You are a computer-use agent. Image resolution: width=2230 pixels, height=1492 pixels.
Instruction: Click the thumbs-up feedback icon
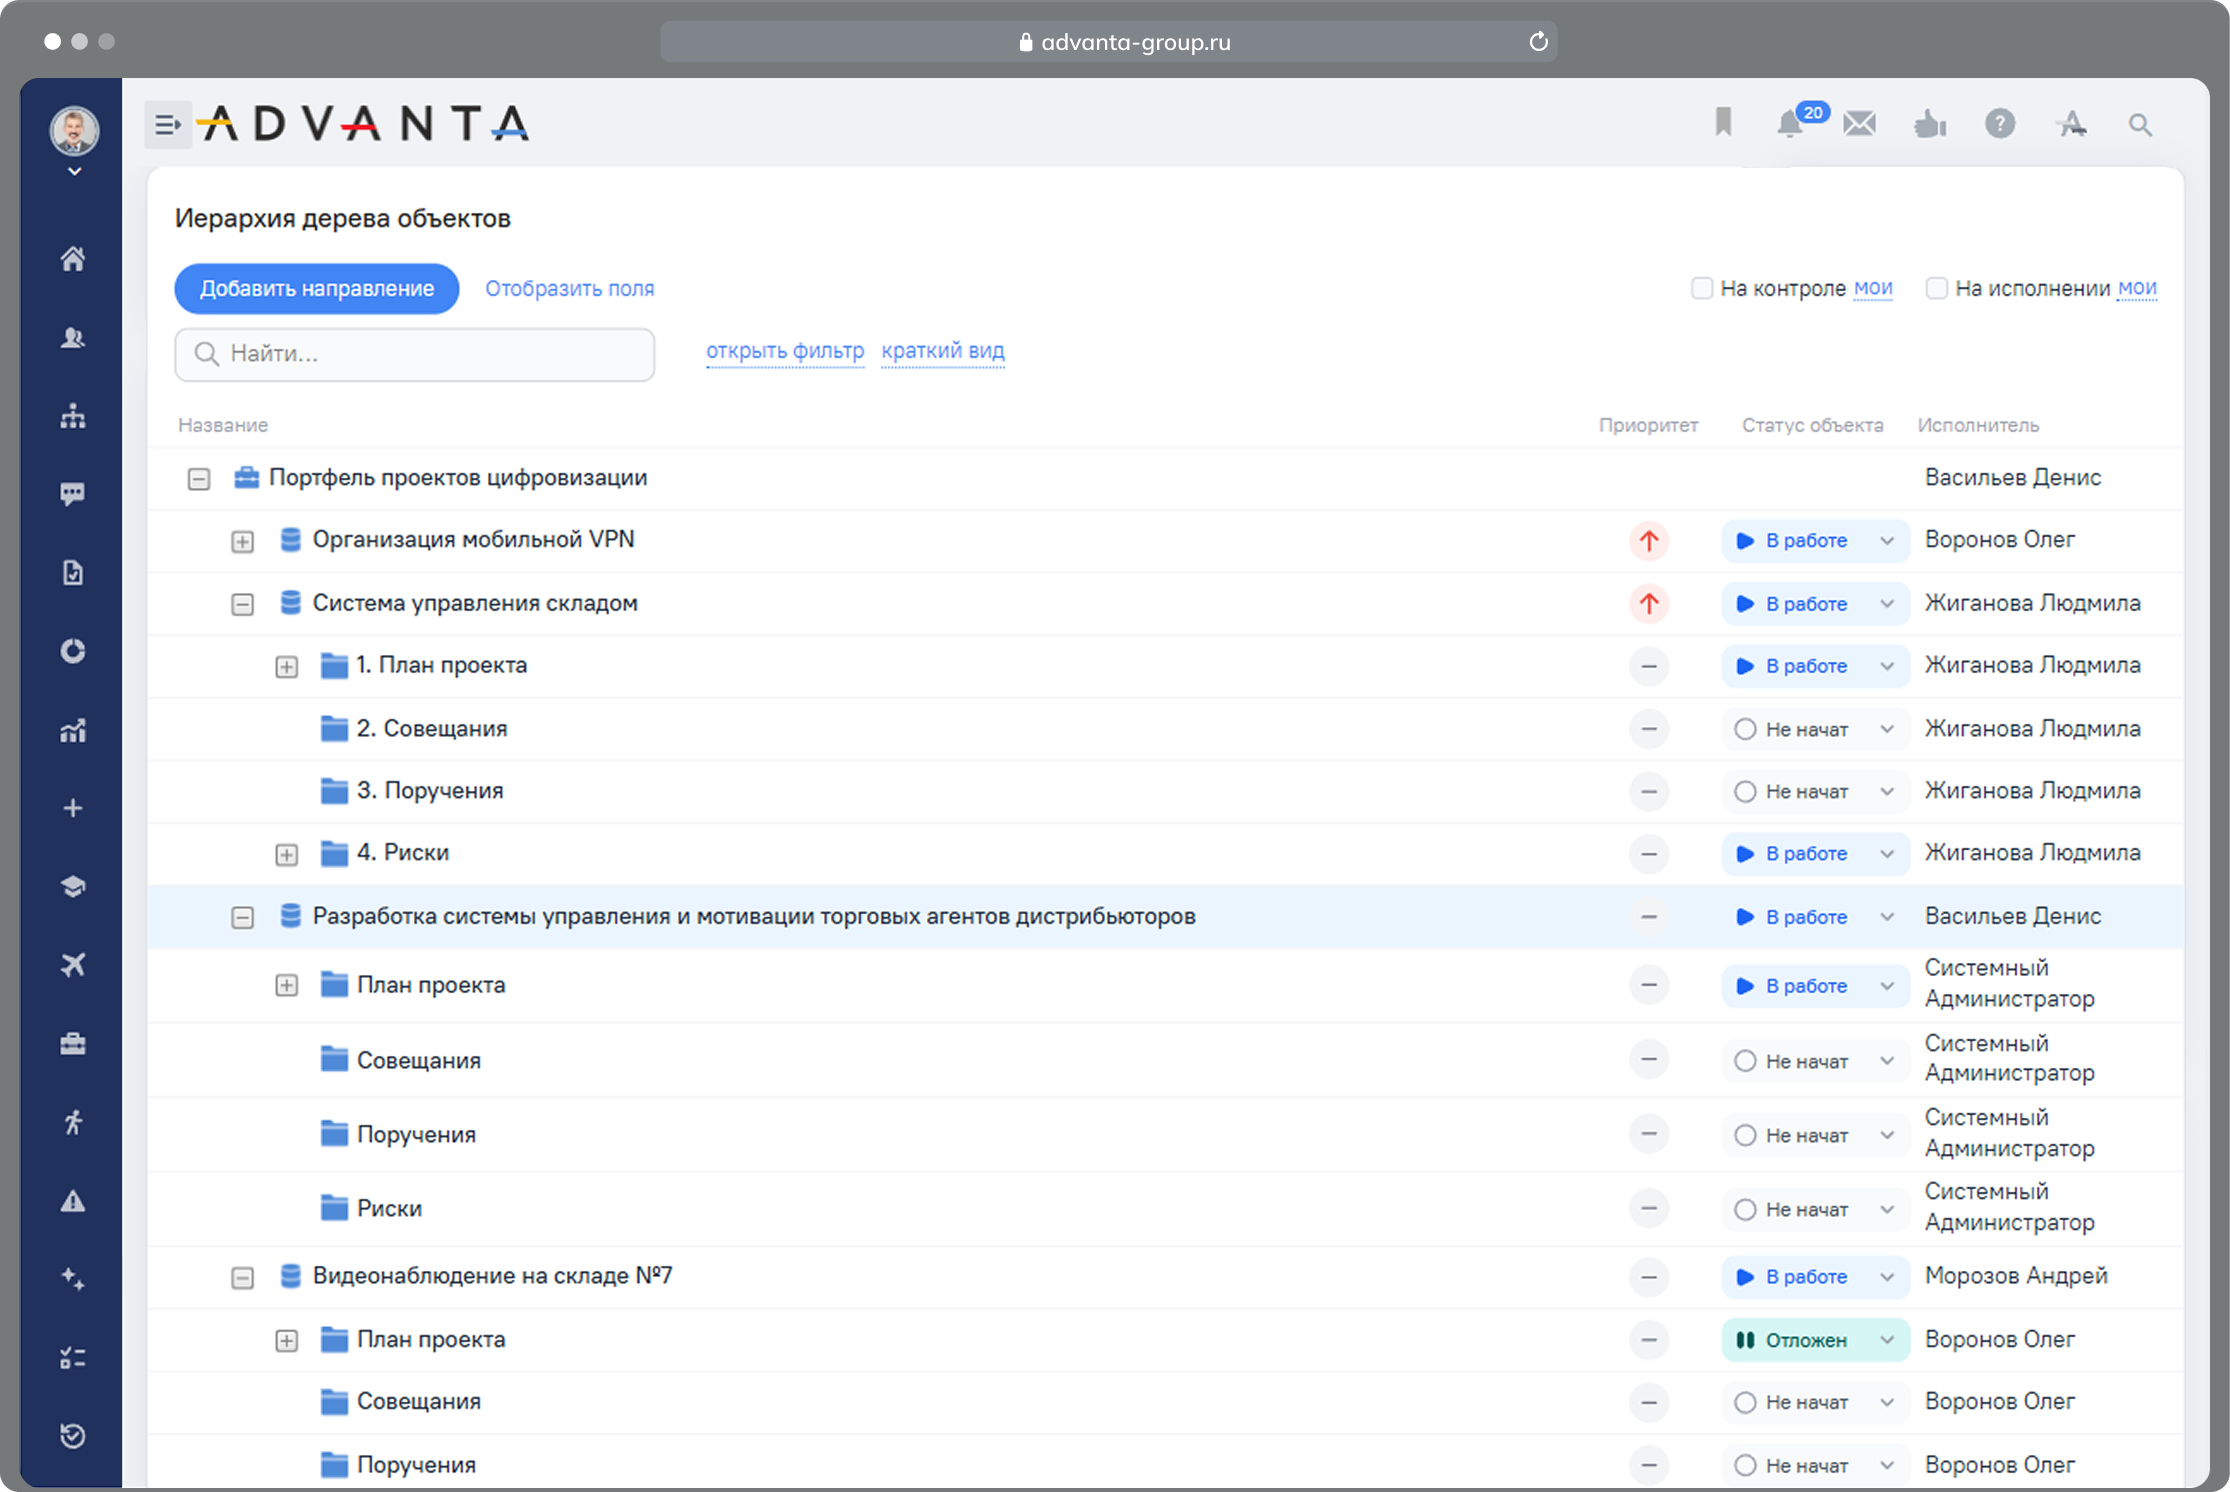pos(1931,123)
